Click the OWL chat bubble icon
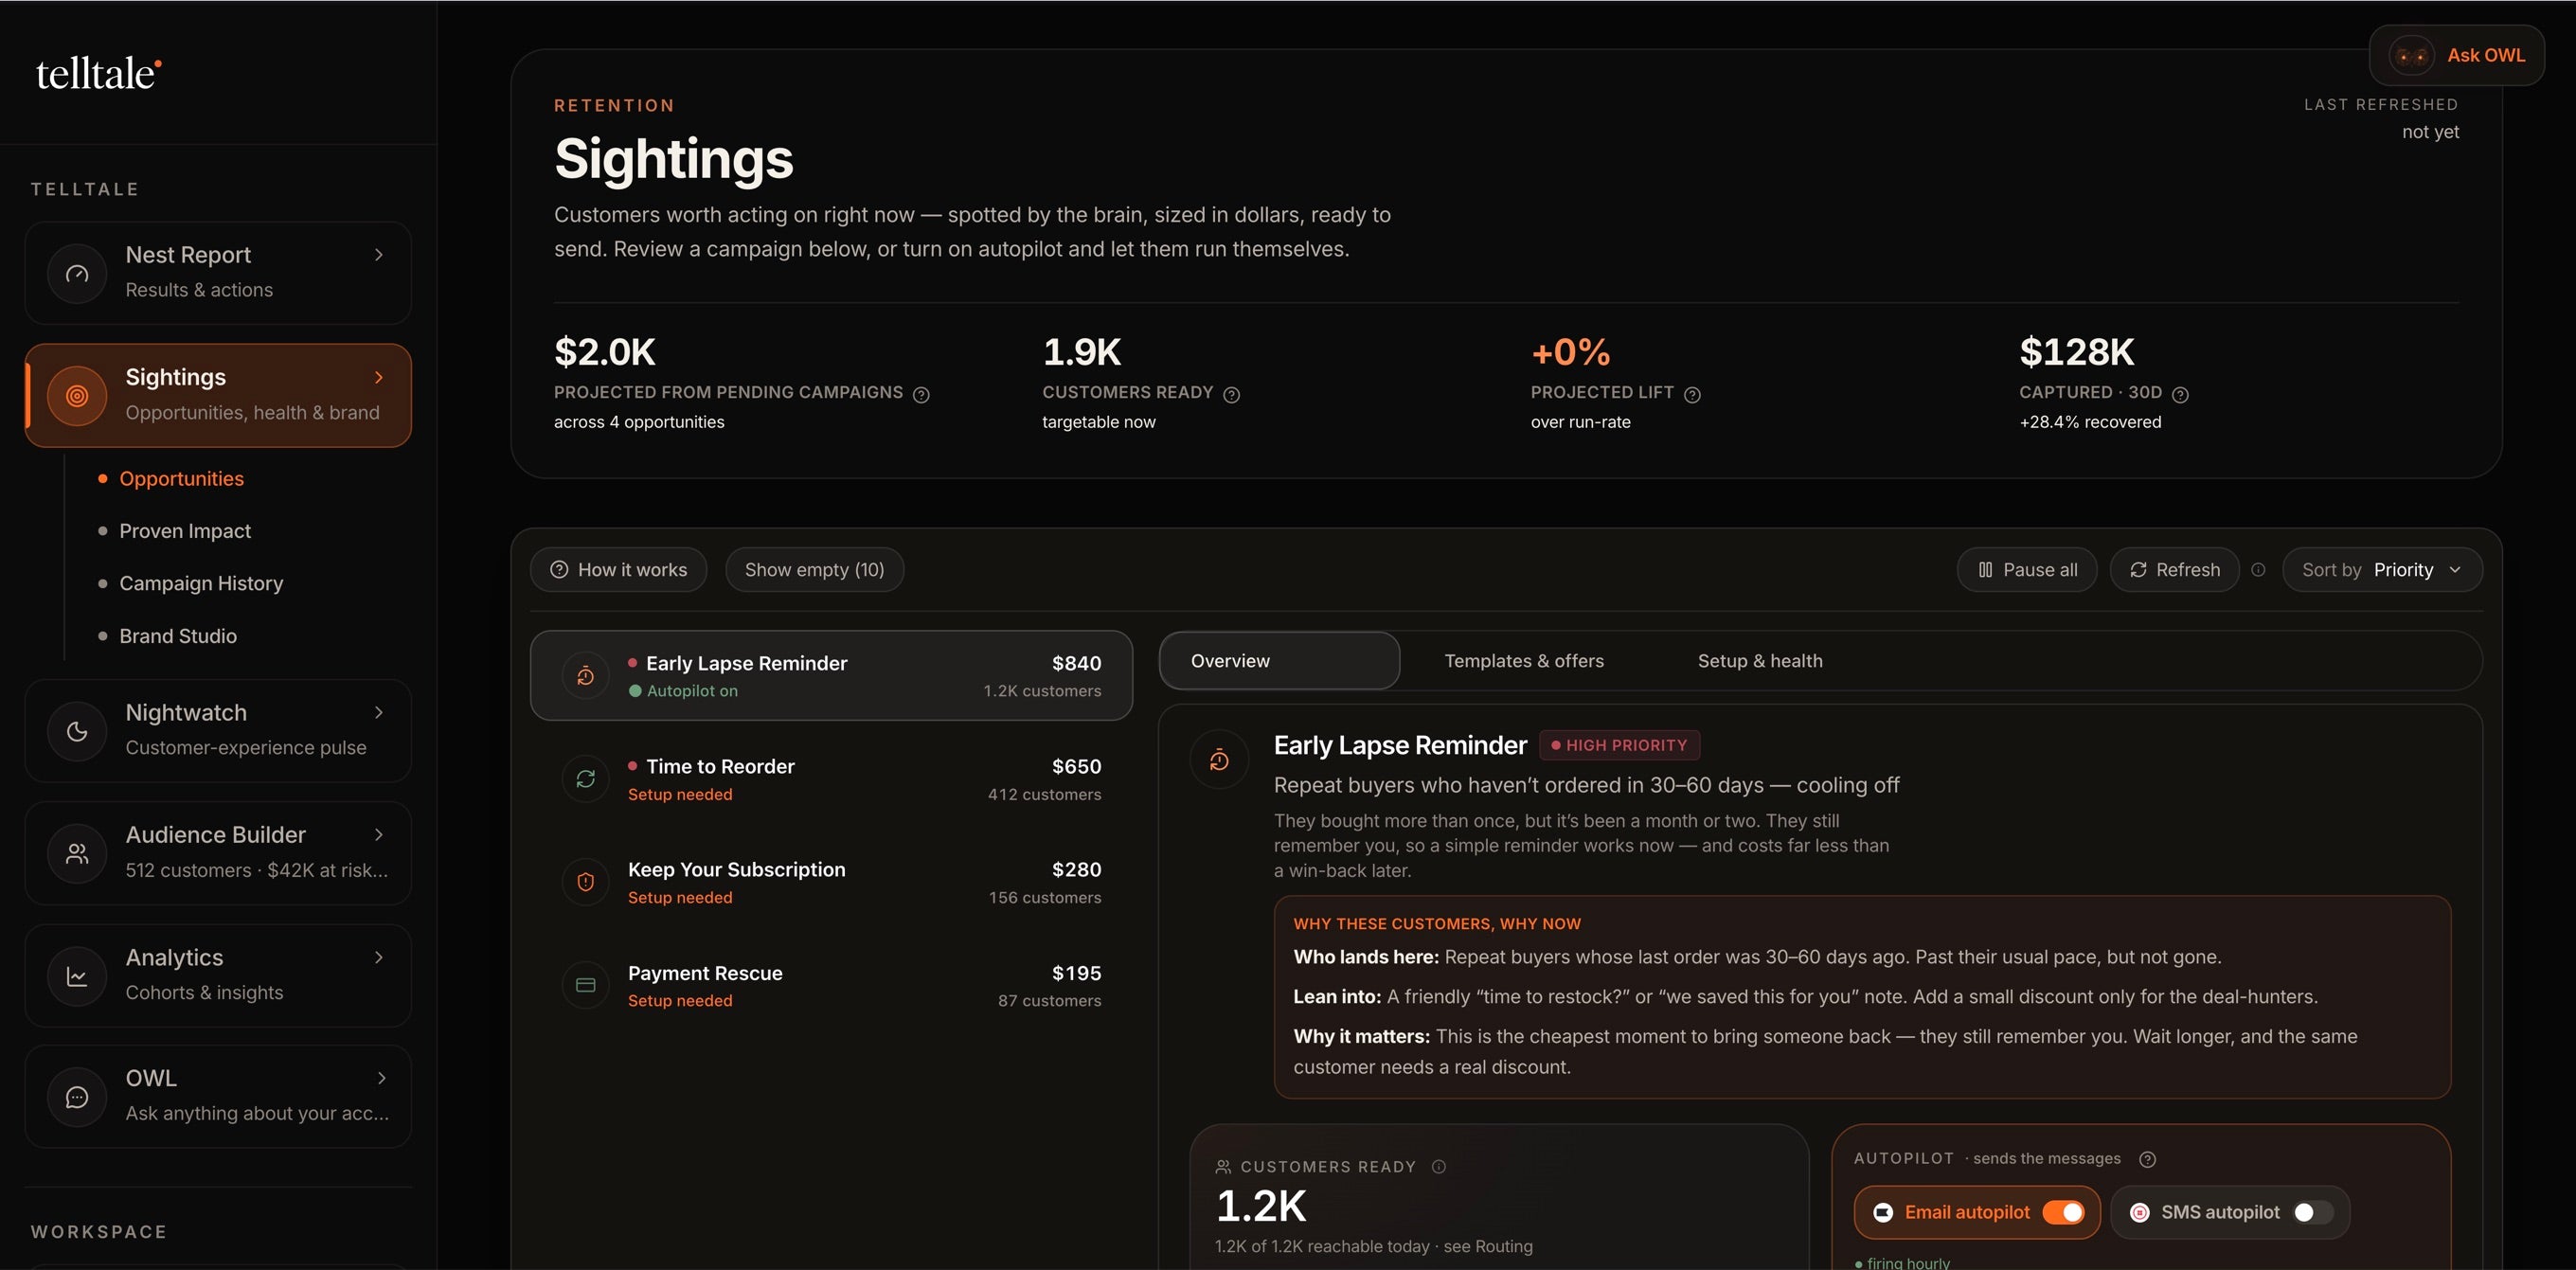The image size is (2576, 1270). [77, 1097]
